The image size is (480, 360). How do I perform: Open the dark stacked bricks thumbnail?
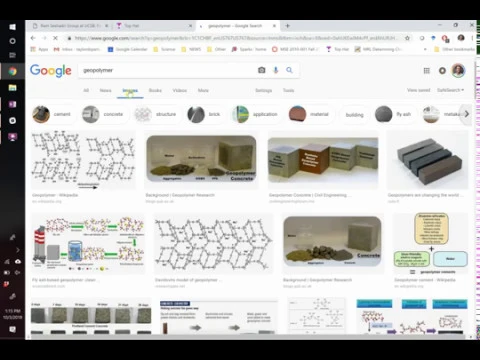428,161
